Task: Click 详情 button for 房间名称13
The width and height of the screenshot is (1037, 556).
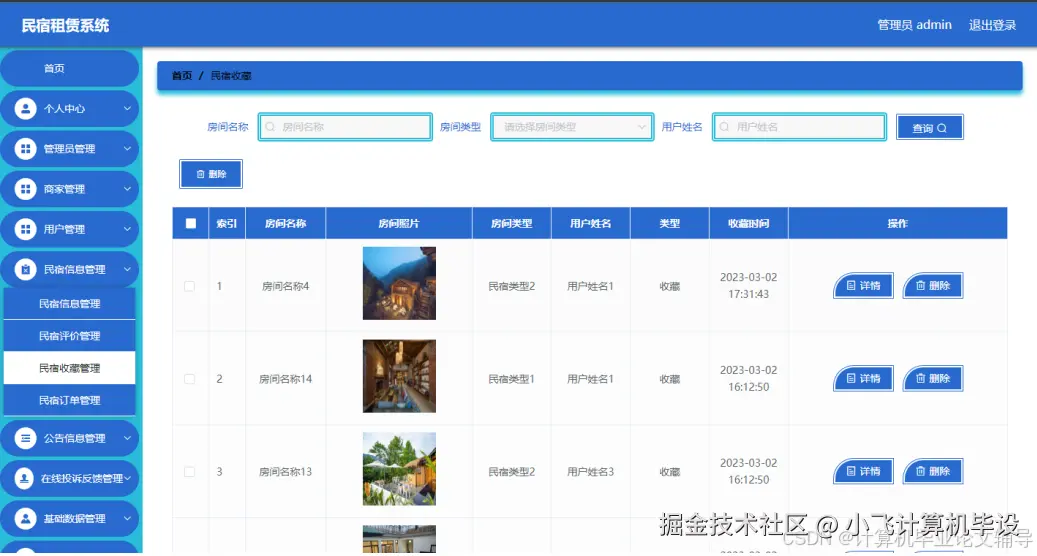Action: (x=863, y=471)
